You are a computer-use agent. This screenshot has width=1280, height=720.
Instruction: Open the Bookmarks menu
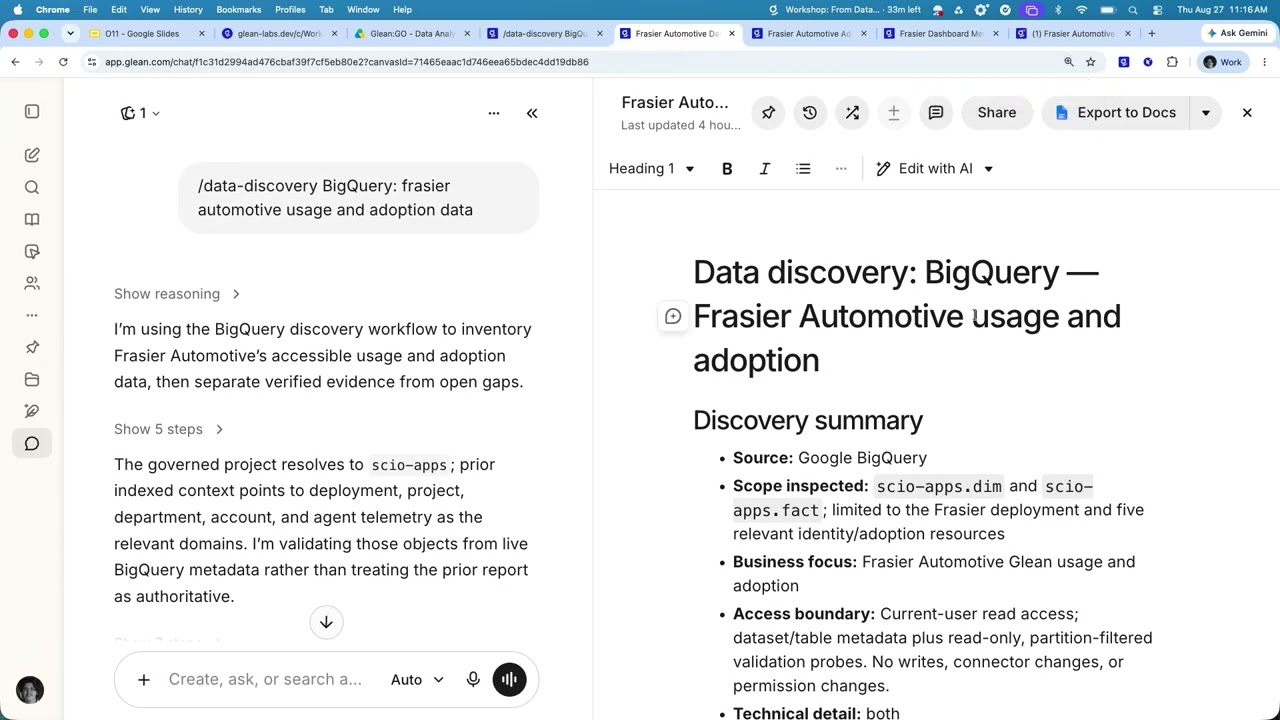point(238,10)
